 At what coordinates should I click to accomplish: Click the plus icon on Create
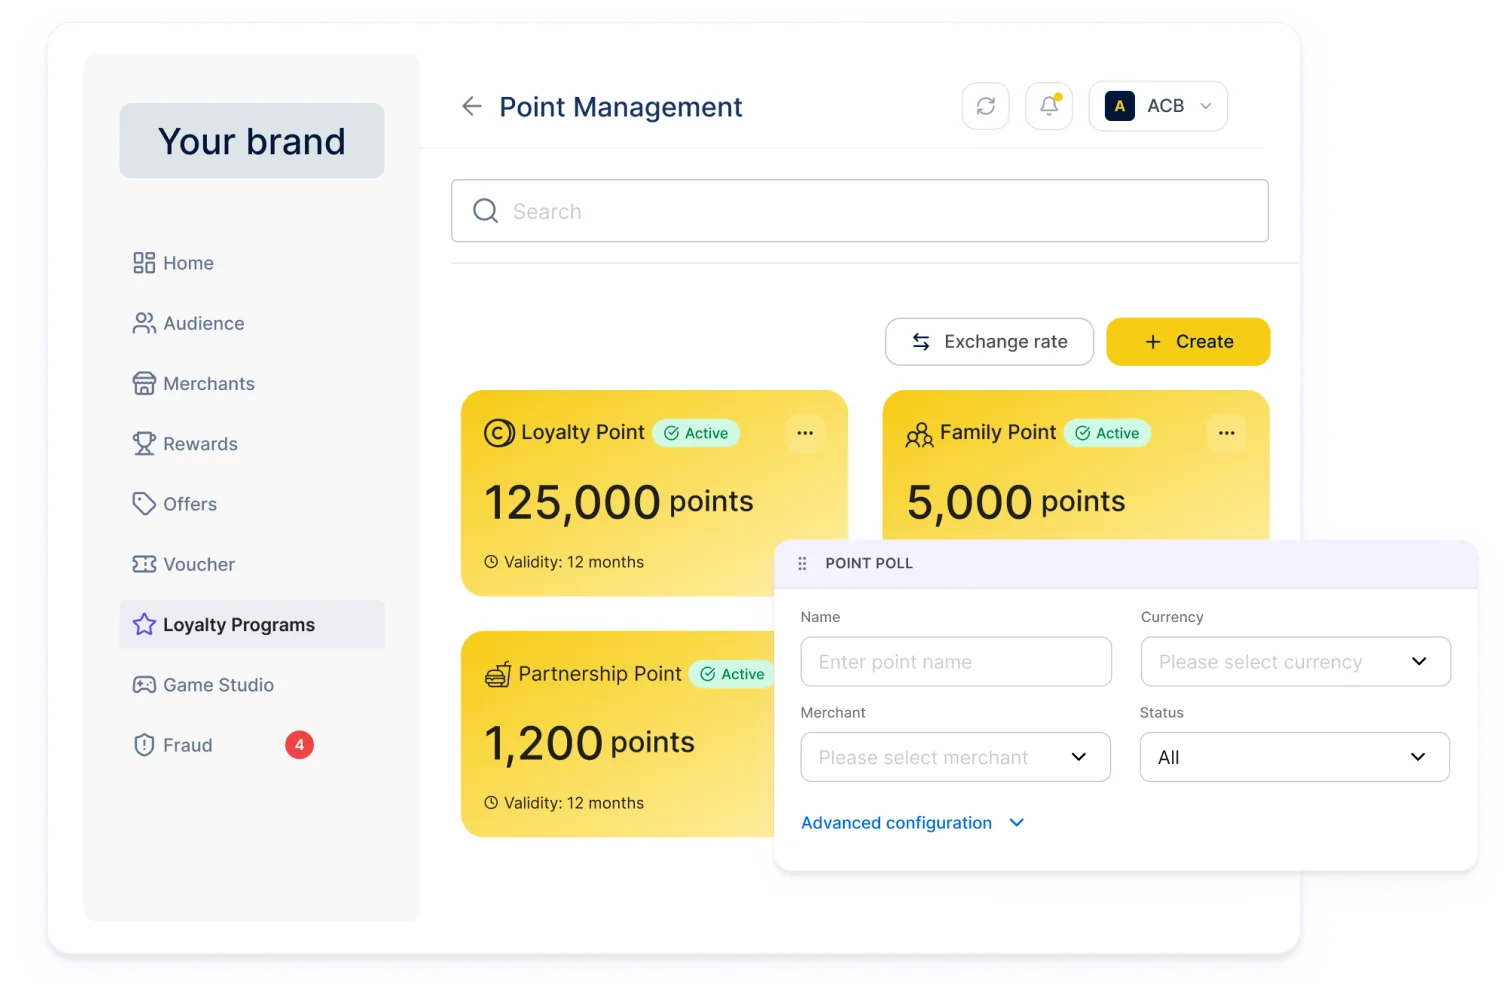1153,342
